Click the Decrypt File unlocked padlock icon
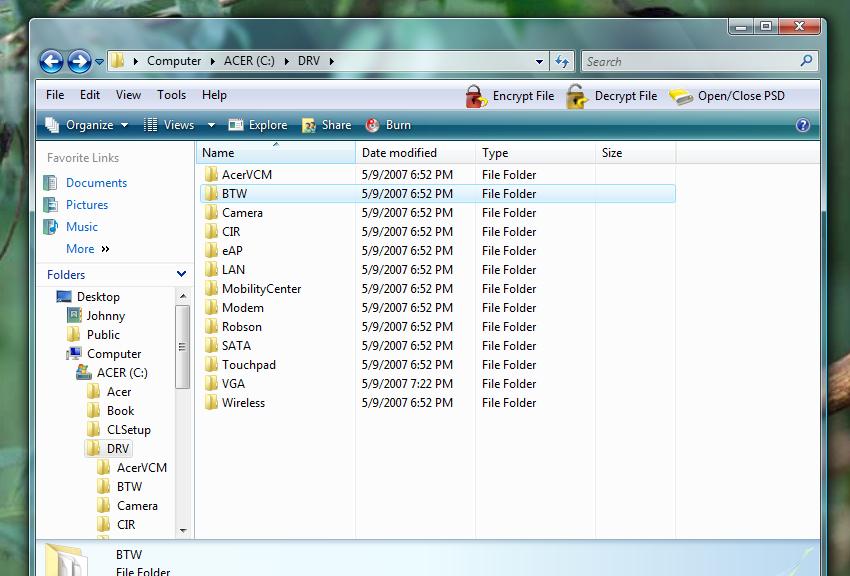The image size is (850, 576). click(577, 96)
